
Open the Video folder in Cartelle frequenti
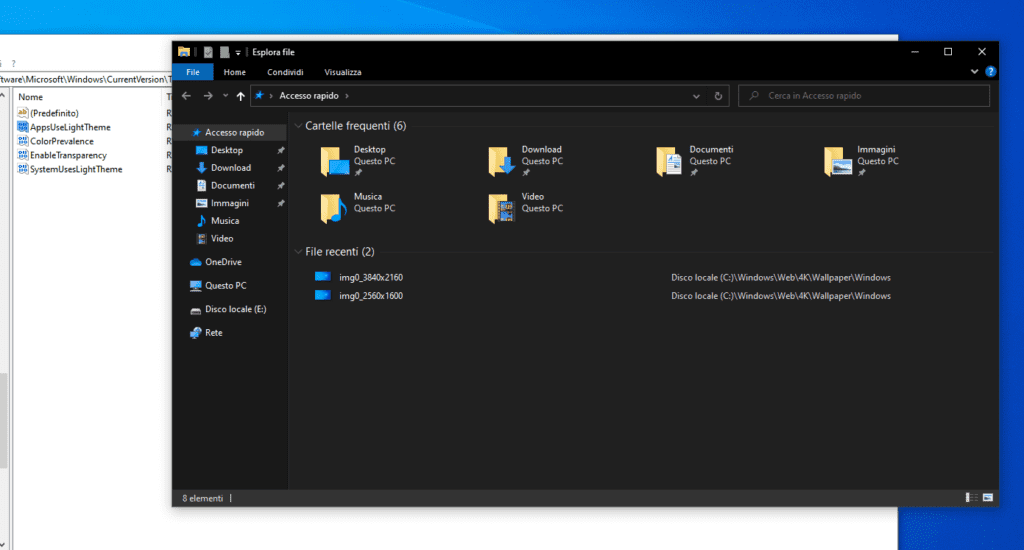click(500, 207)
